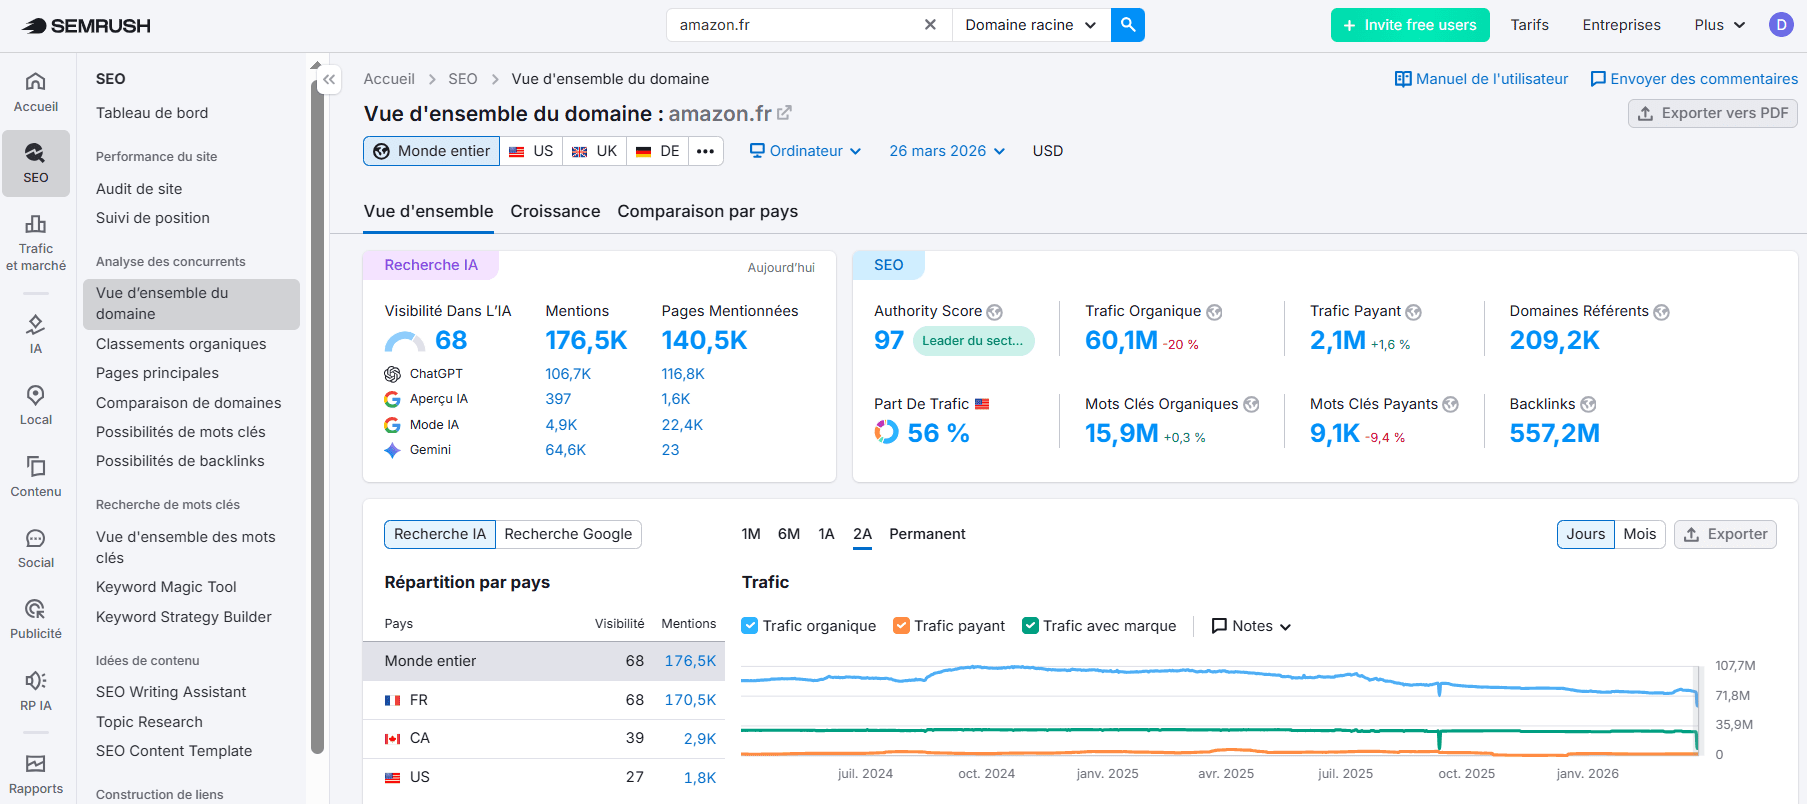The height and width of the screenshot is (804, 1807).
Task: Select the Permanent time range
Action: point(927,534)
